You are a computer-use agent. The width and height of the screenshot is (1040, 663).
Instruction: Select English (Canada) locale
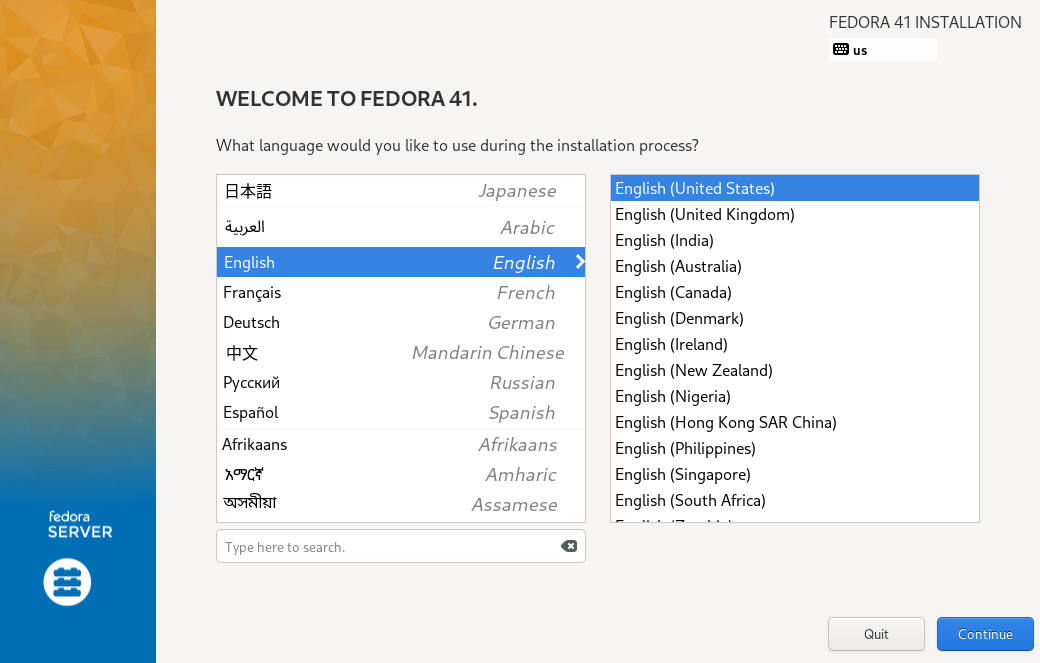coord(795,292)
